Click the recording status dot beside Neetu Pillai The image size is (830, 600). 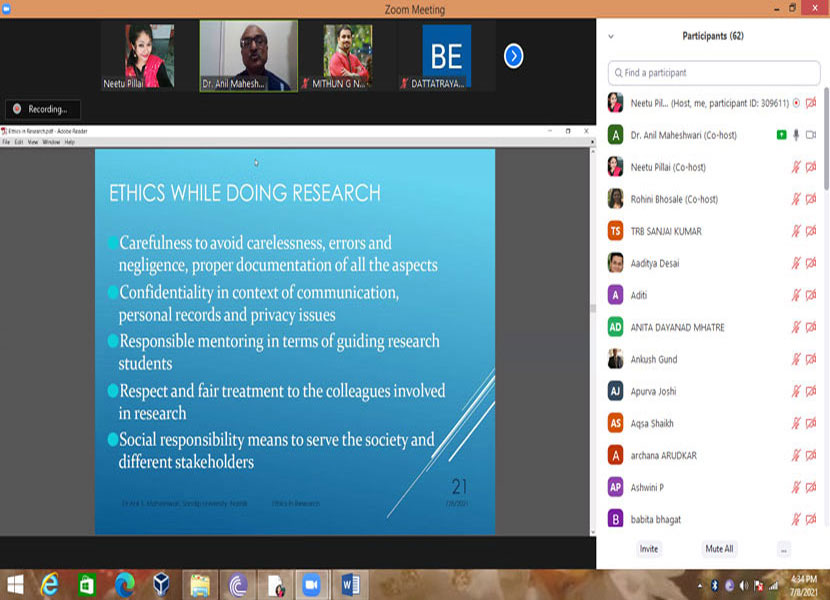(796, 102)
